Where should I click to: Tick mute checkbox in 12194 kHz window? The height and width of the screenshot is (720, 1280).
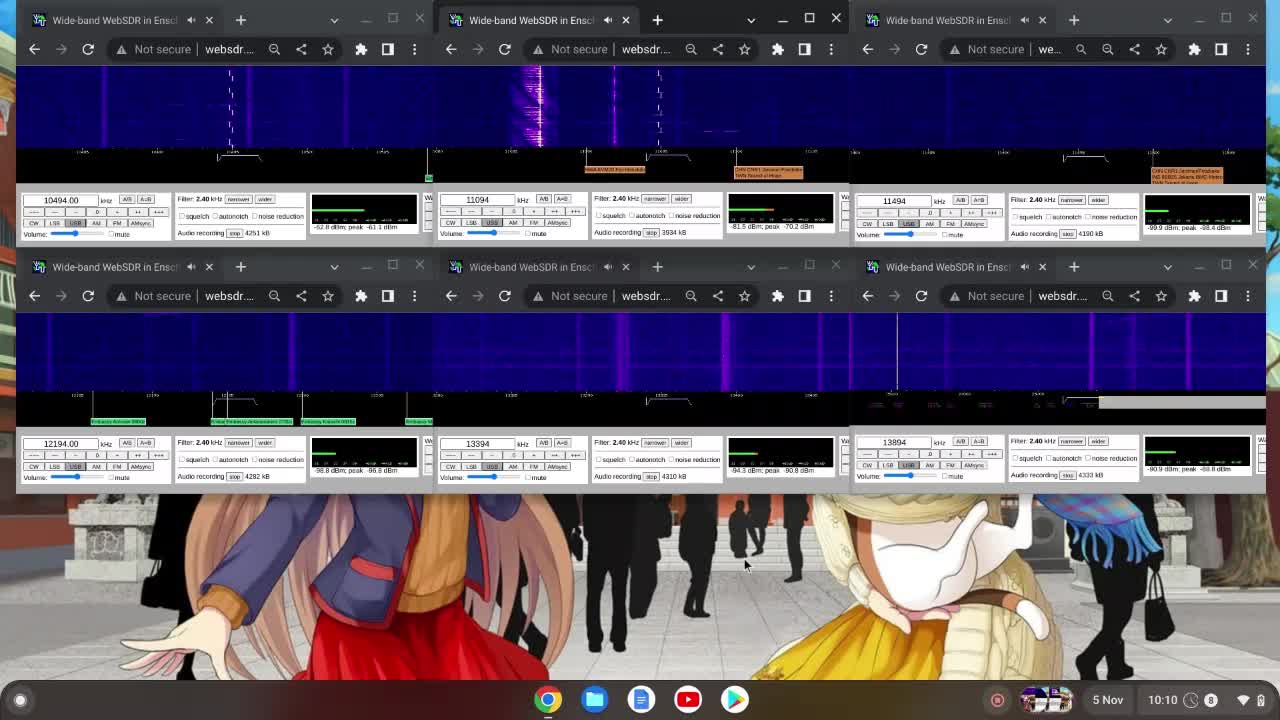(x=111, y=477)
